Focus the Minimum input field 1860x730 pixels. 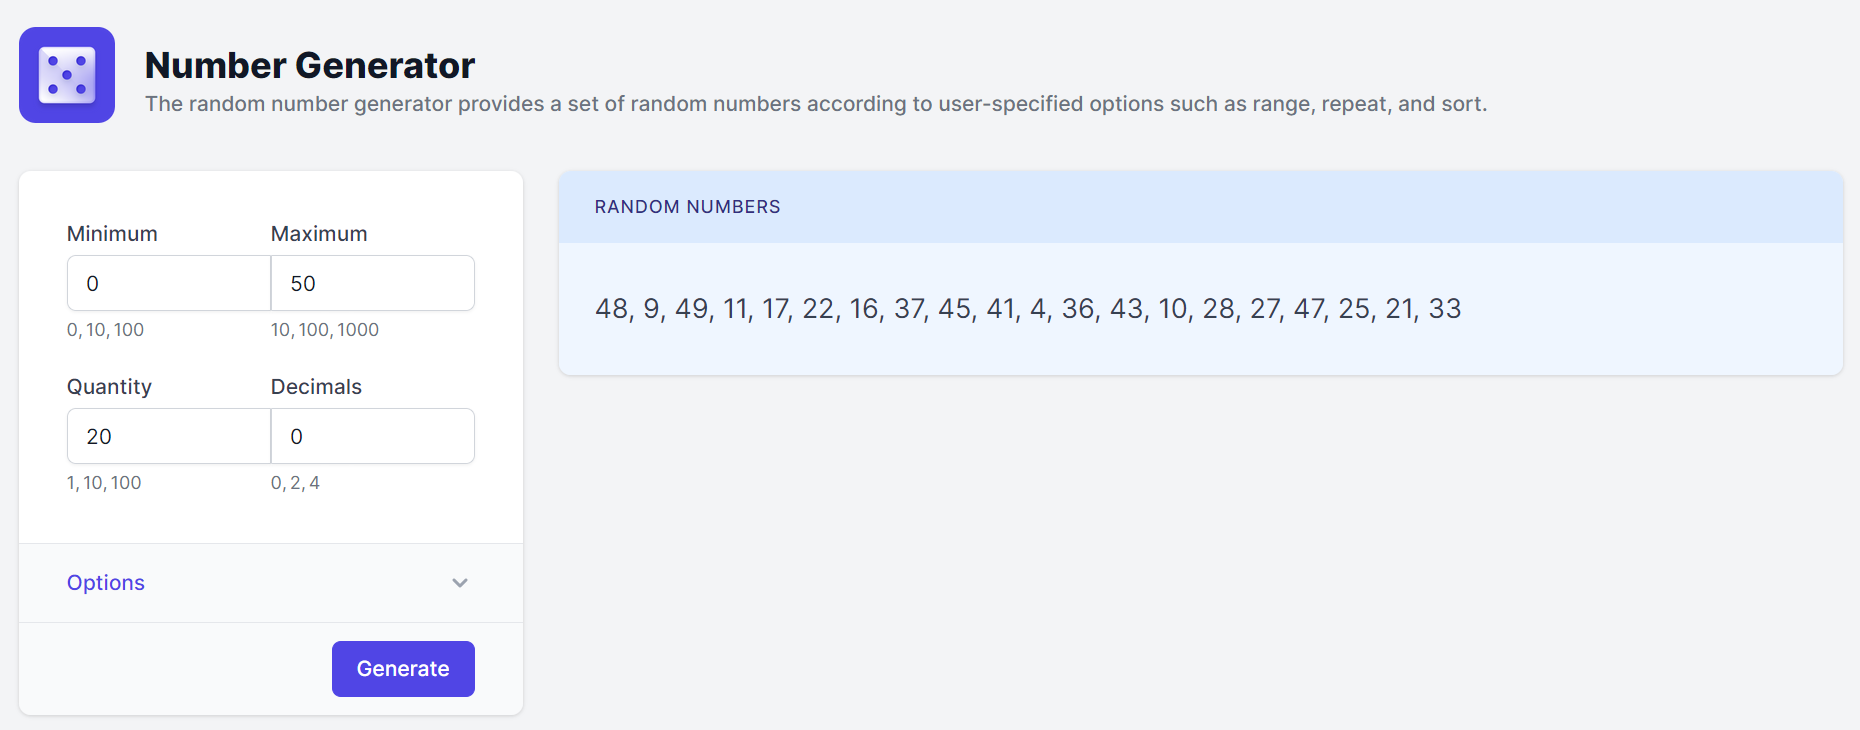pos(168,283)
